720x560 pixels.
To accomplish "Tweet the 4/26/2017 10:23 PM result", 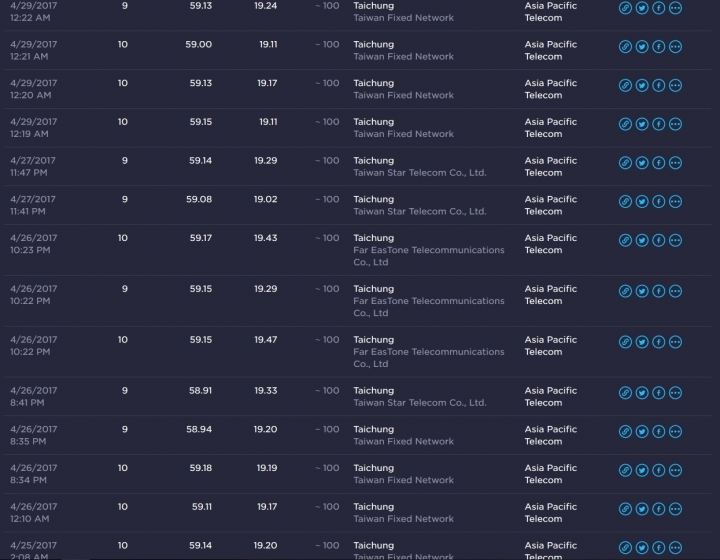I will [x=642, y=240].
